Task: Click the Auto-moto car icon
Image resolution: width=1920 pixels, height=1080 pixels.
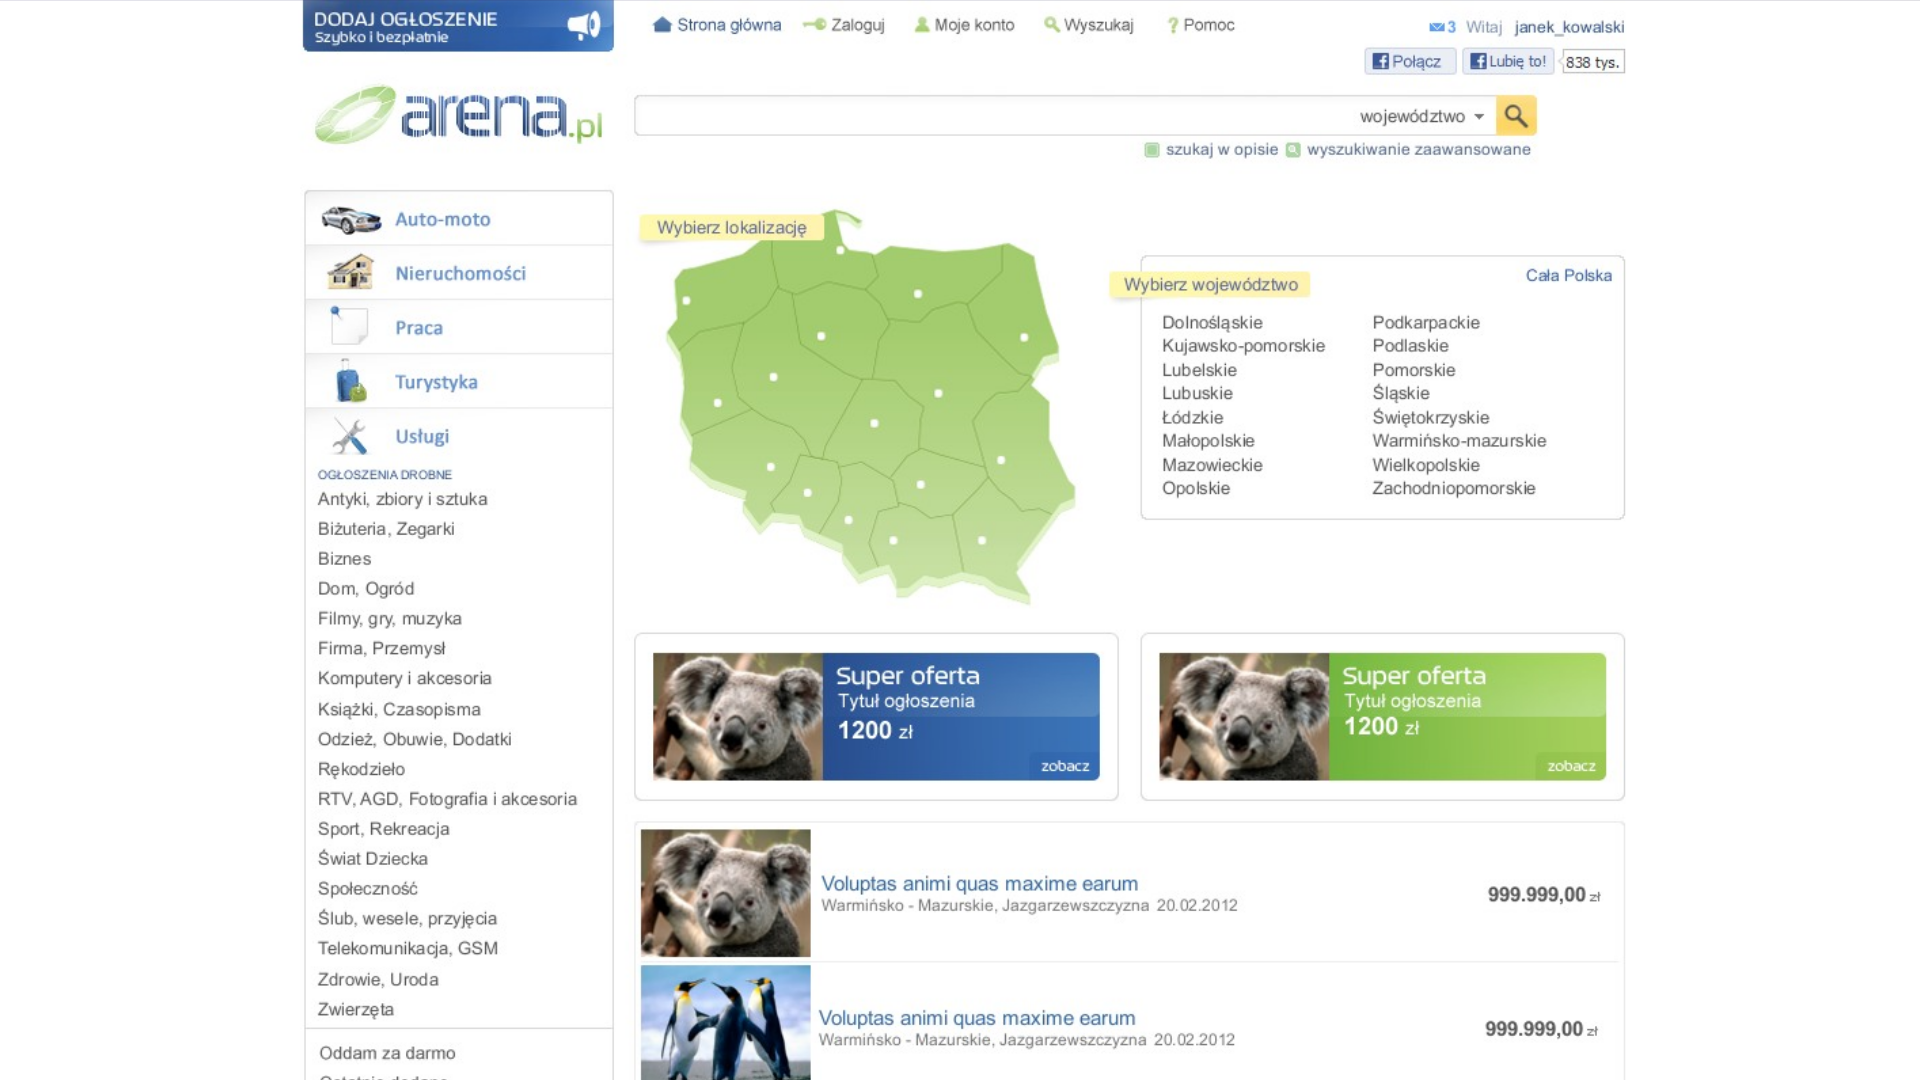Action: pyautogui.click(x=351, y=219)
